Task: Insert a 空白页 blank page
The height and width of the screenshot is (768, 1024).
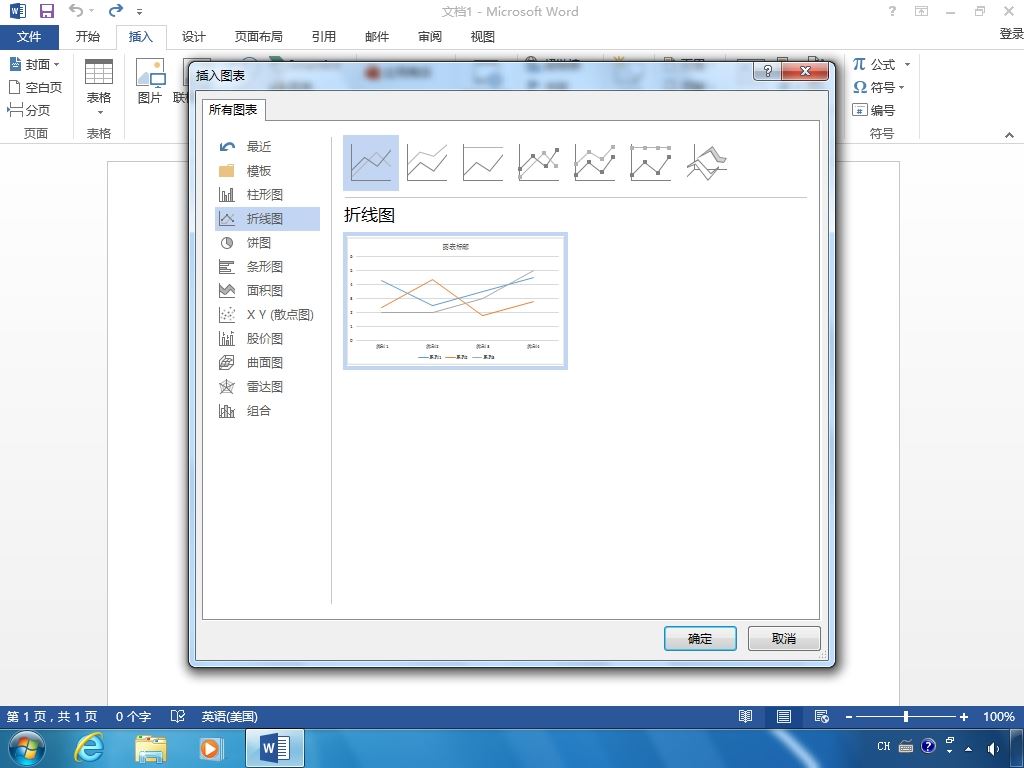Action: pyautogui.click(x=35, y=87)
